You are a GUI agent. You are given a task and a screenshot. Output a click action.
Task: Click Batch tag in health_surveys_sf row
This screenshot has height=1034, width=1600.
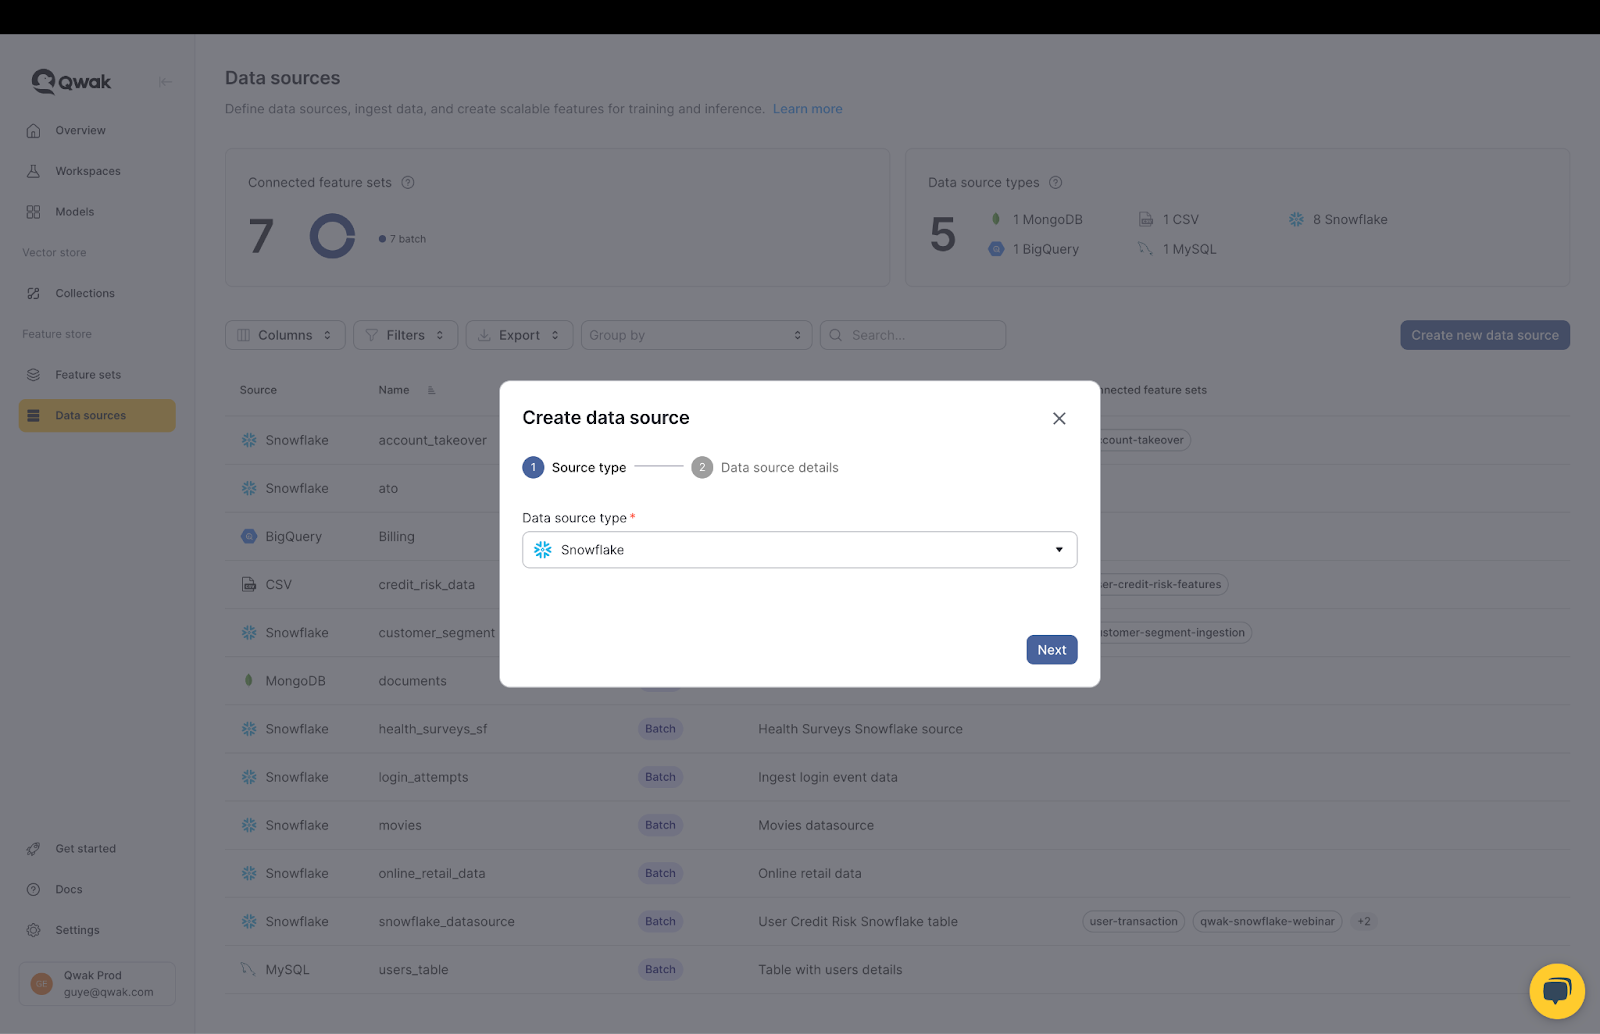660,729
